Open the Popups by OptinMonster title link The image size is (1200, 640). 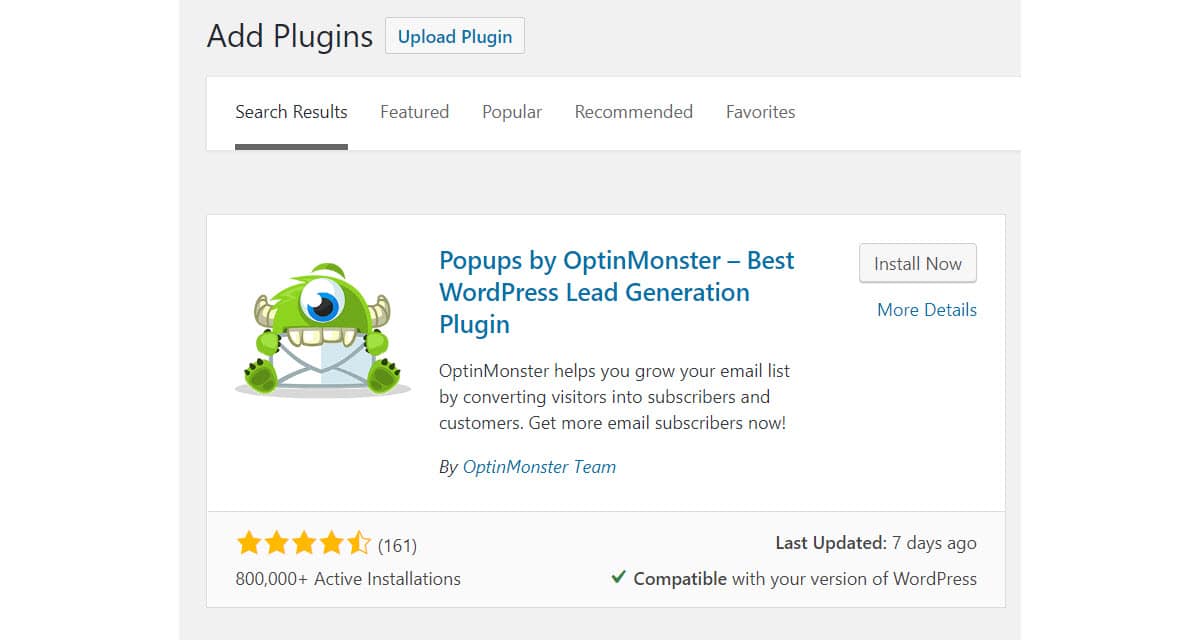tap(616, 292)
